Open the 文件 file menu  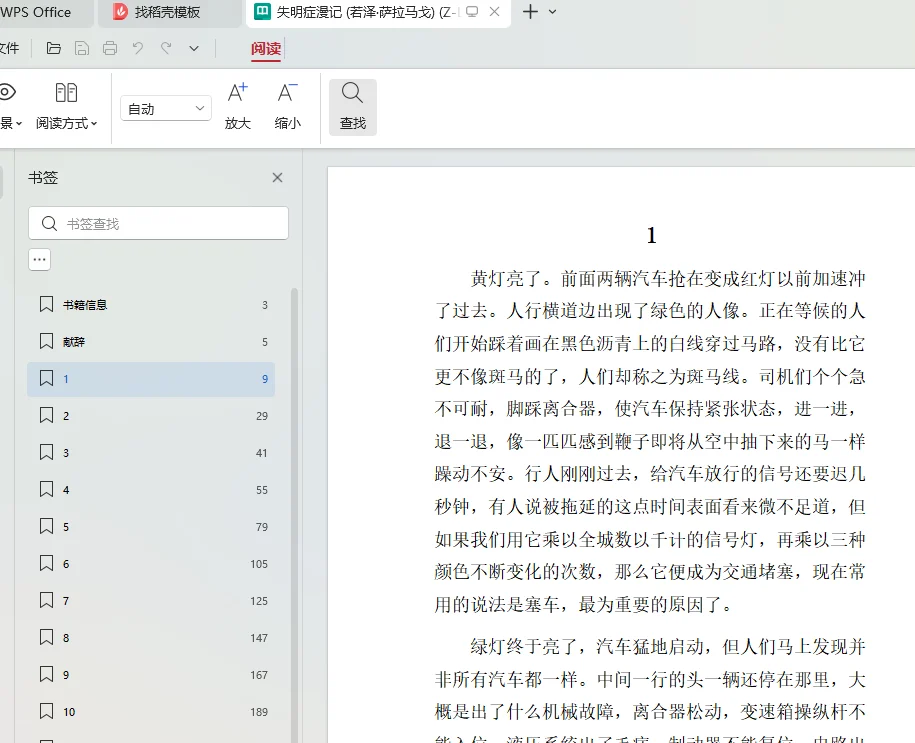tap(10, 48)
